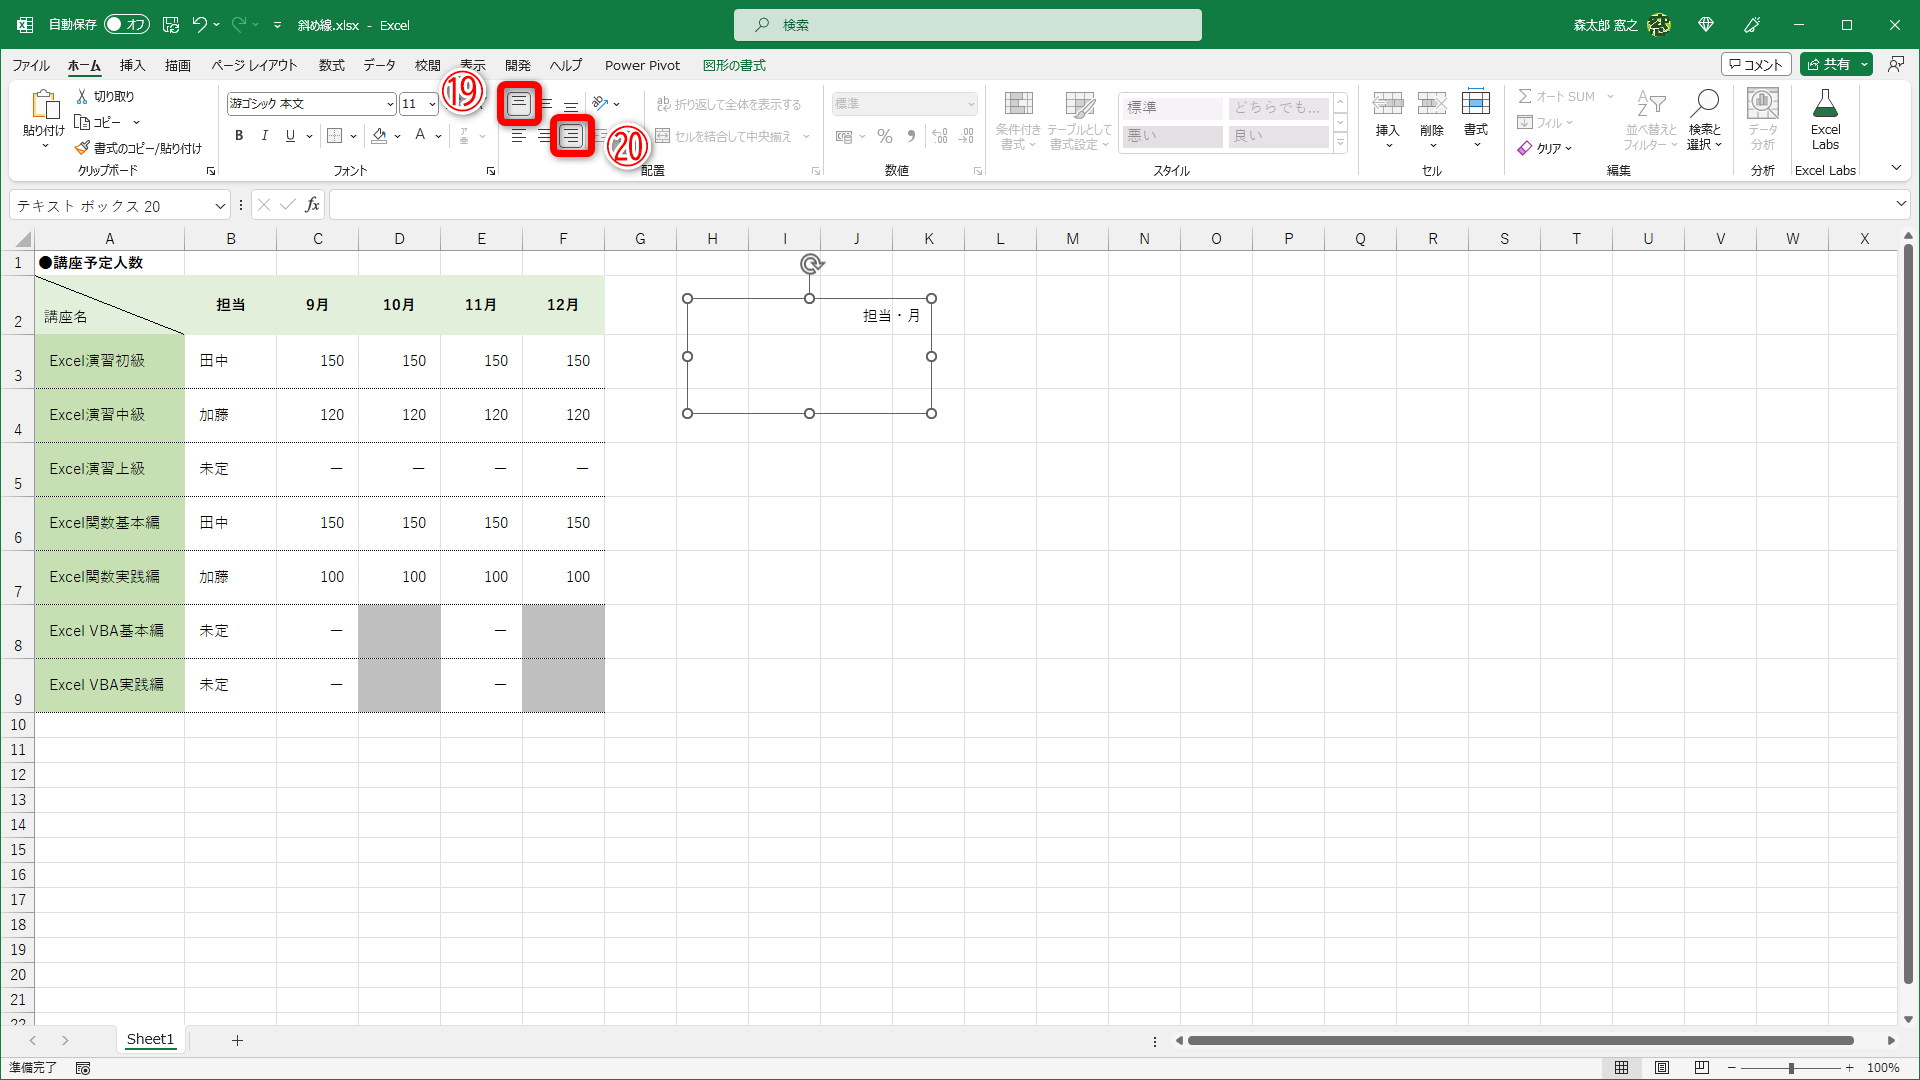
Task: Click the zoom slider in status bar
Action: [1790, 1068]
